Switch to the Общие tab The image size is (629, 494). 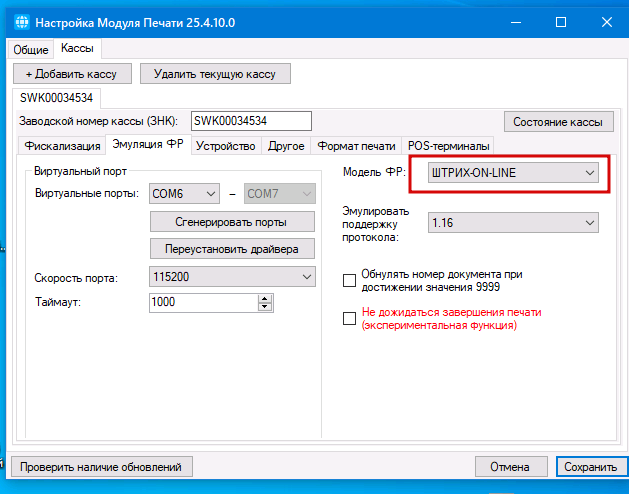[31, 50]
